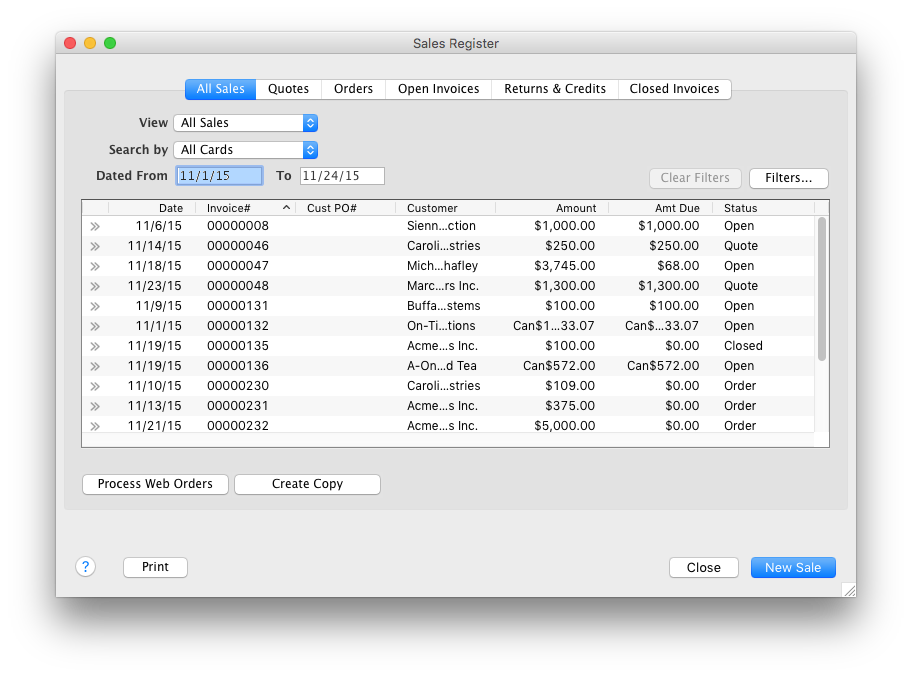Sort by the Customer column header

[x=446, y=208]
